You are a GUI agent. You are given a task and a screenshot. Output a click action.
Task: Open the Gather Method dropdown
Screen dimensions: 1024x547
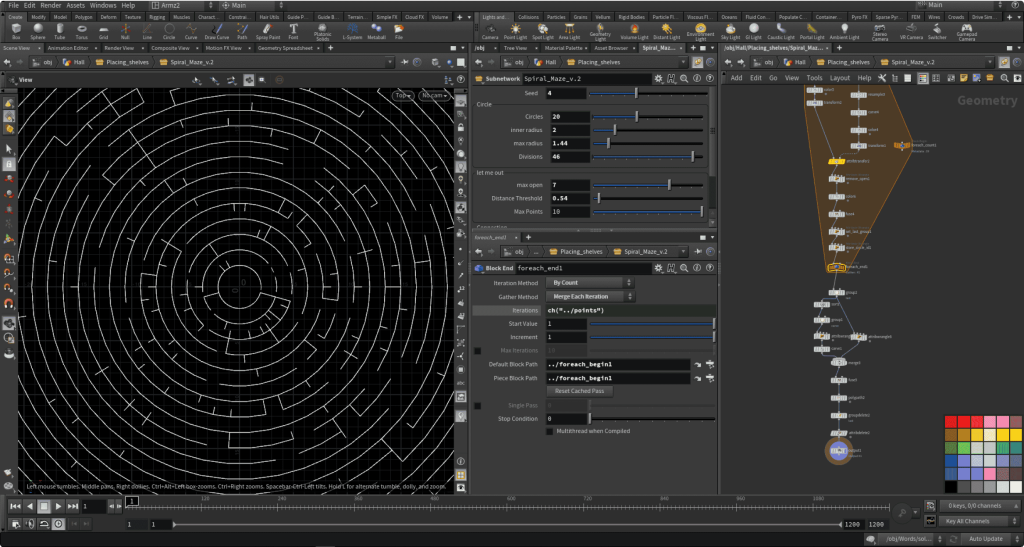coord(590,296)
